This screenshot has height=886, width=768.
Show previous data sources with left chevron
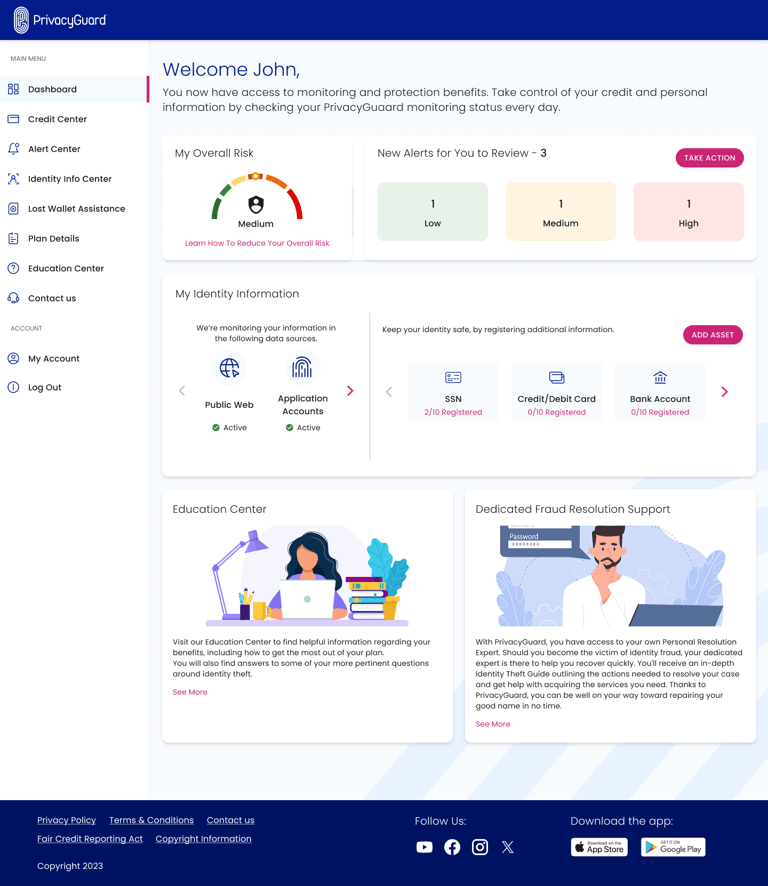pos(182,390)
